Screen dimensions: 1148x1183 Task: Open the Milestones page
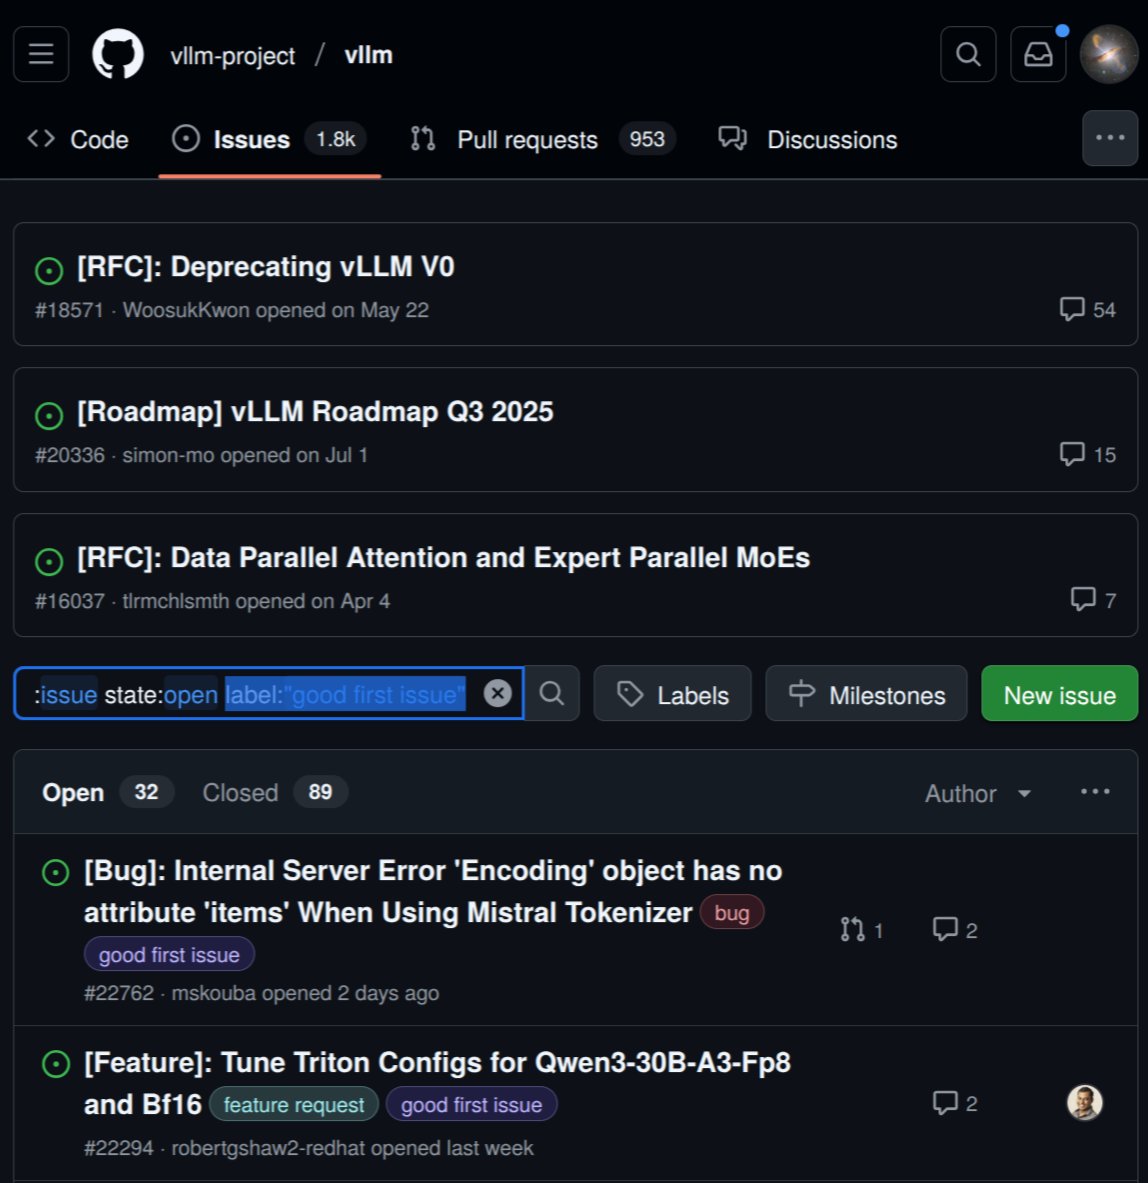[x=866, y=693]
